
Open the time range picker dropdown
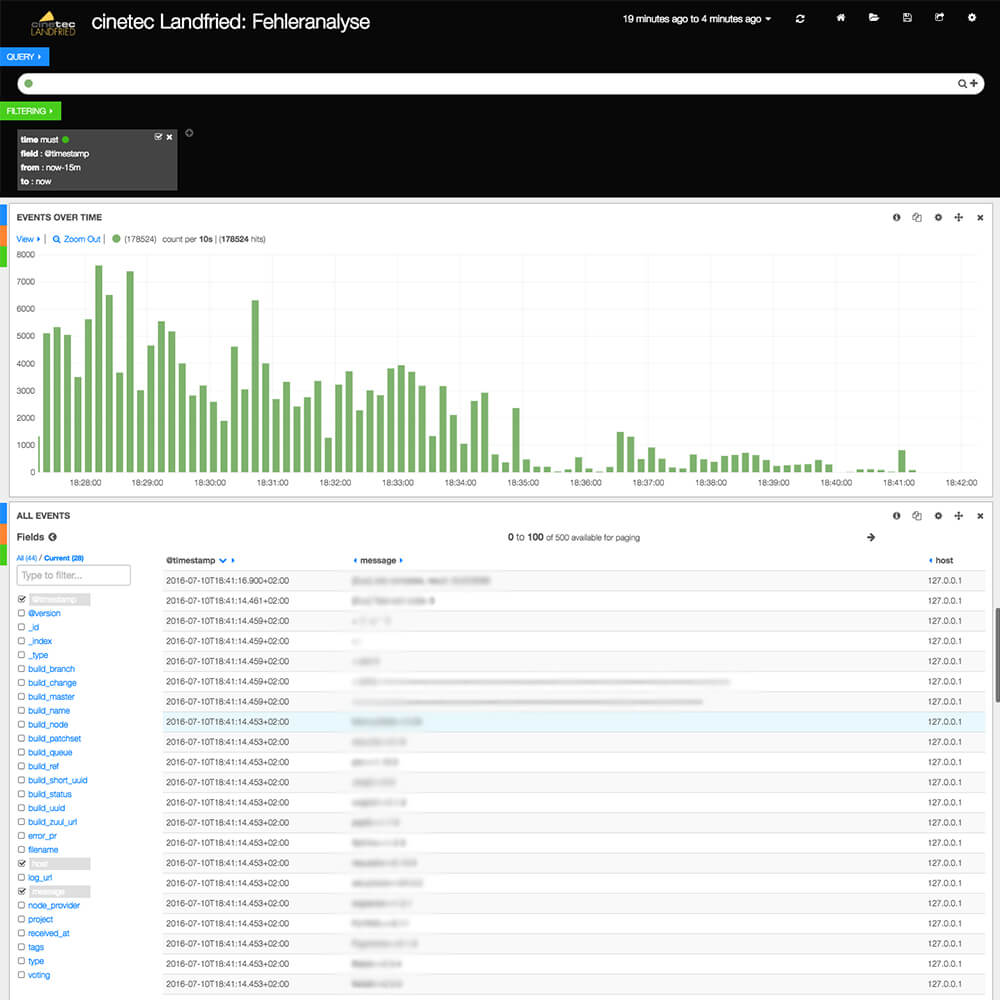[x=697, y=19]
